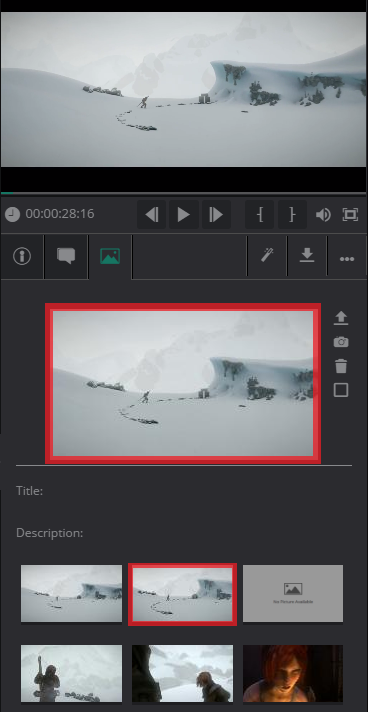Open the Info tab
Viewport: 368px width, 712px height.
coord(22,257)
